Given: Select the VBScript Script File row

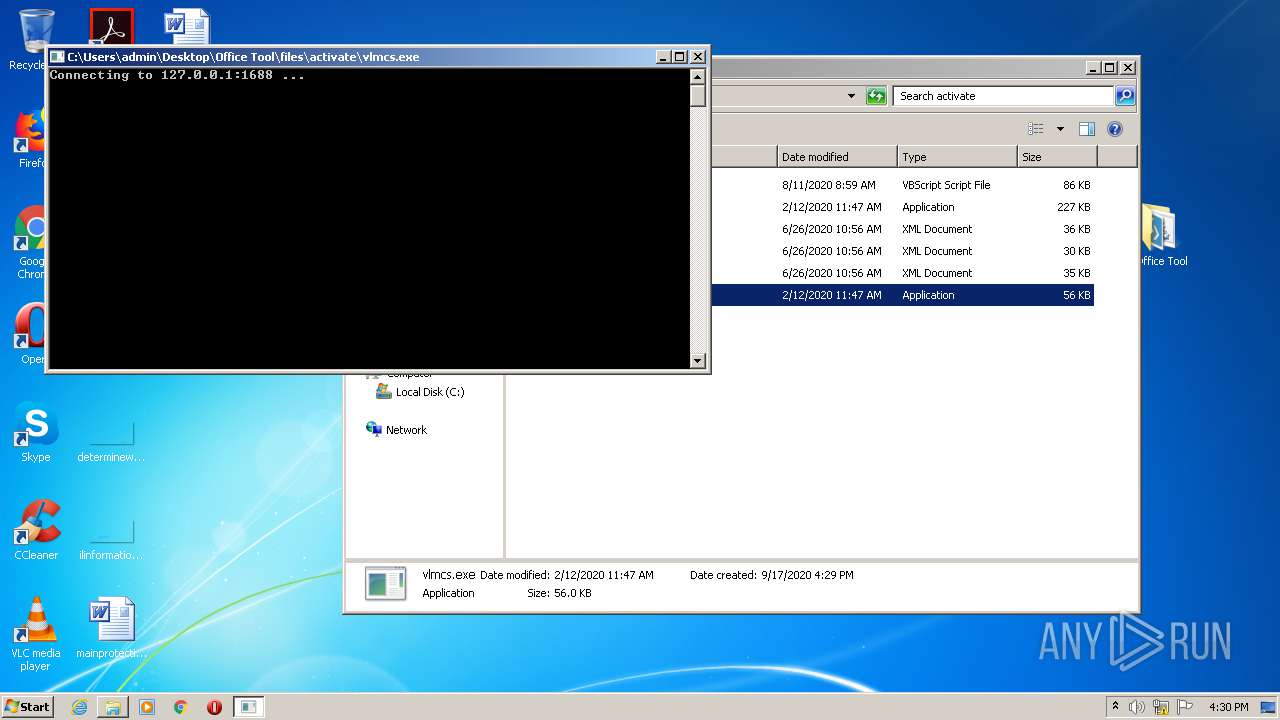Looking at the screenshot, I should tap(902, 185).
